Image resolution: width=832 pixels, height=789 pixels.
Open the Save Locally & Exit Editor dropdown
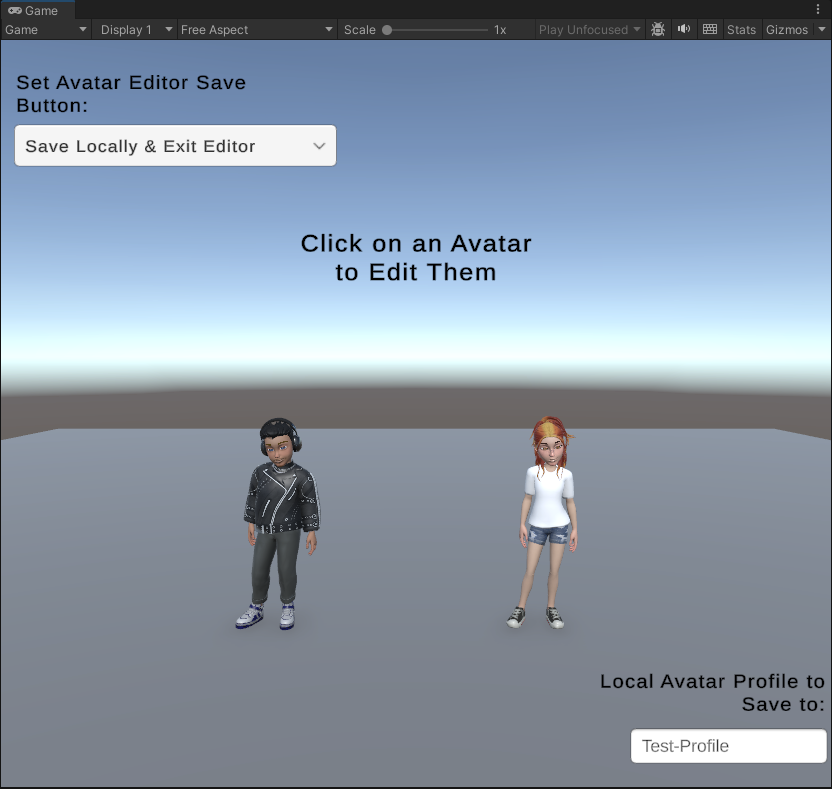[x=175, y=145]
